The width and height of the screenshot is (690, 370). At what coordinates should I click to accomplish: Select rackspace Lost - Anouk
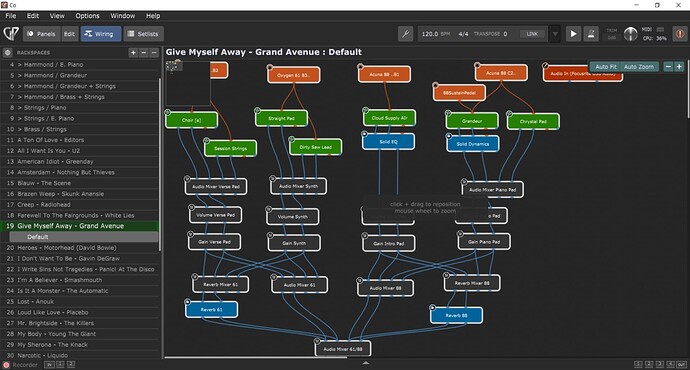pyautogui.click(x=80, y=301)
